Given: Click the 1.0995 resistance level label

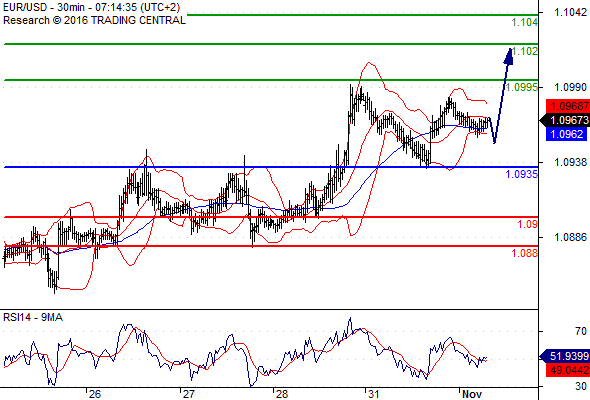Looking at the screenshot, I should coord(522,87).
